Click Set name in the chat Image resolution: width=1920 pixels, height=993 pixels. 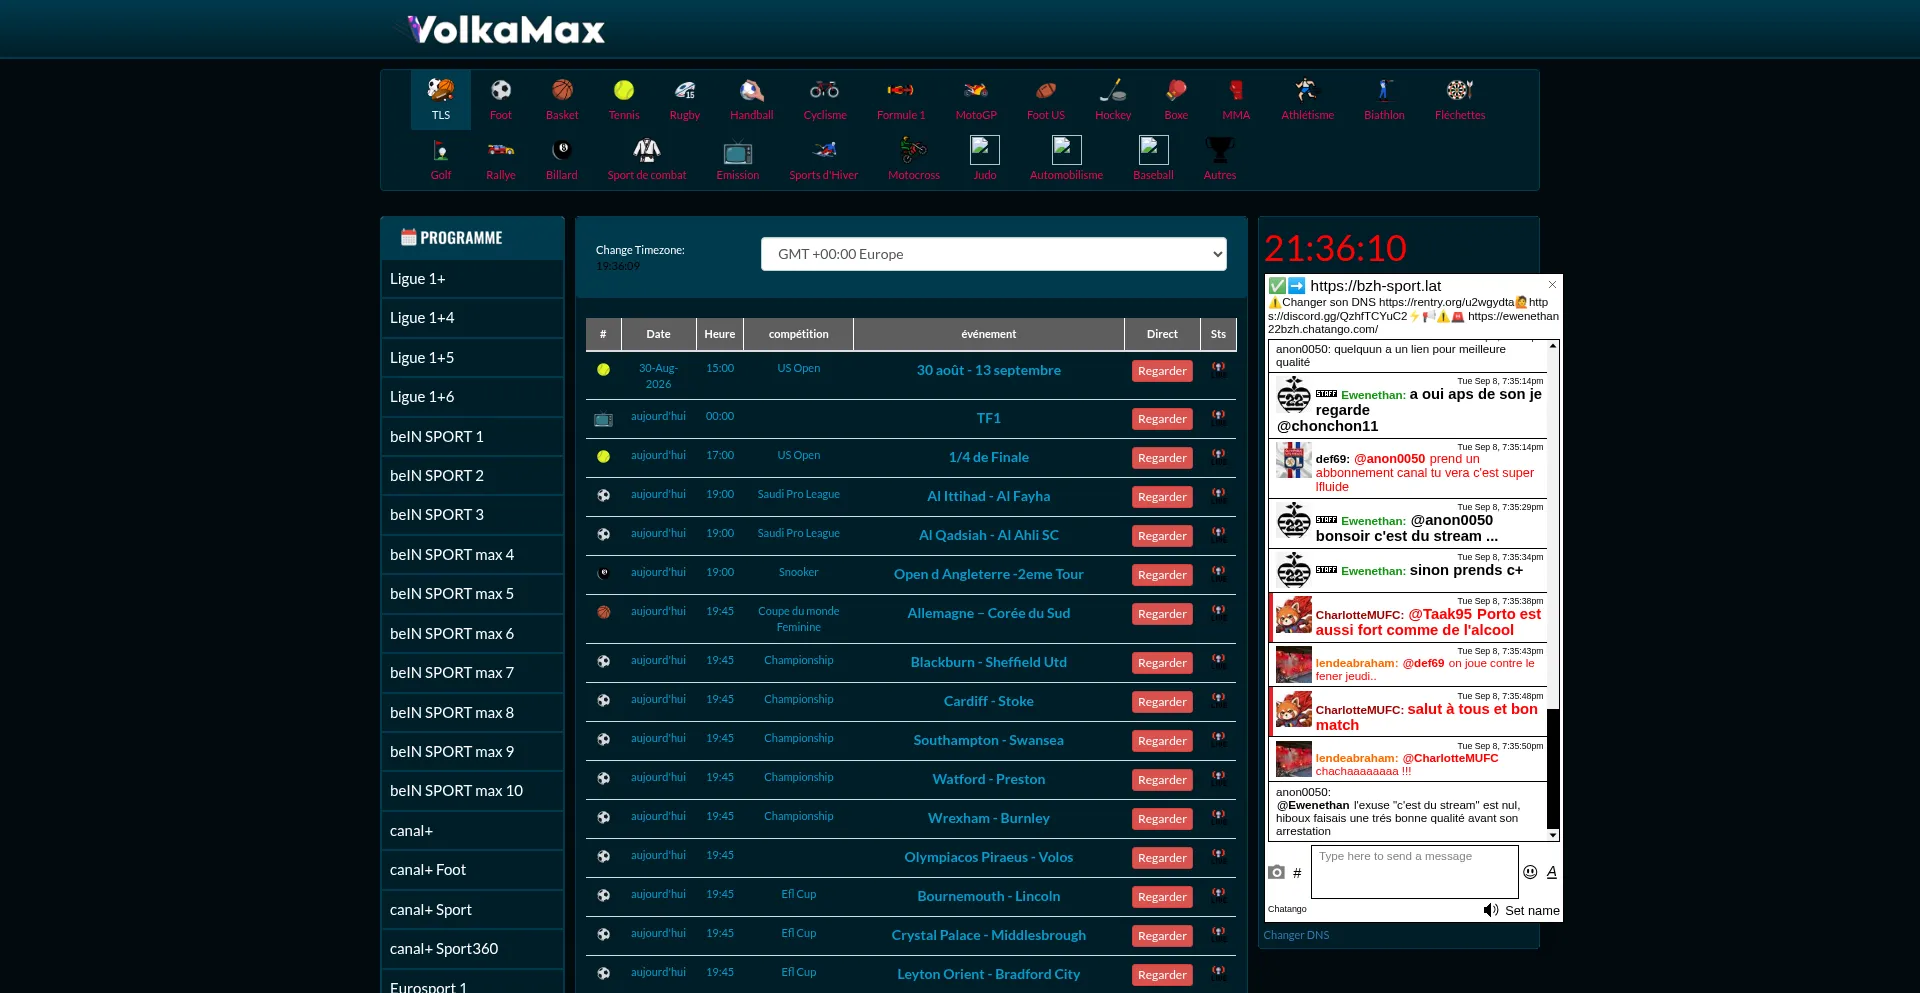(1532, 911)
